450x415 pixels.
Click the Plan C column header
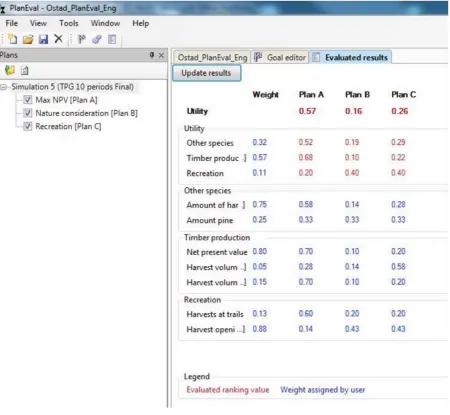point(404,95)
